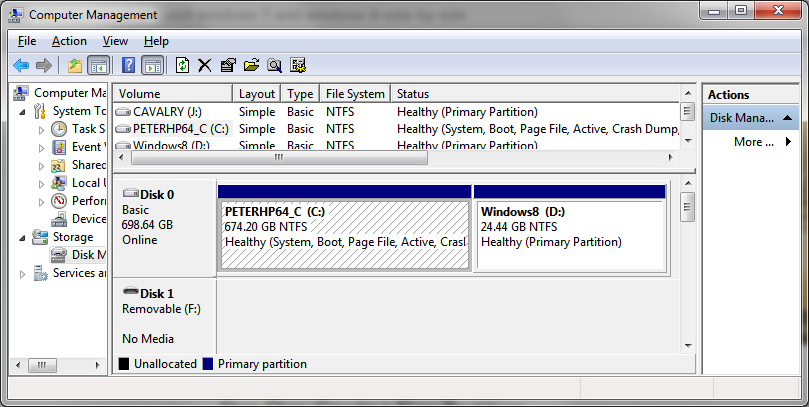Click the Properties toolbar icon
Viewport: 809px width, 407px height.
(x=228, y=66)
